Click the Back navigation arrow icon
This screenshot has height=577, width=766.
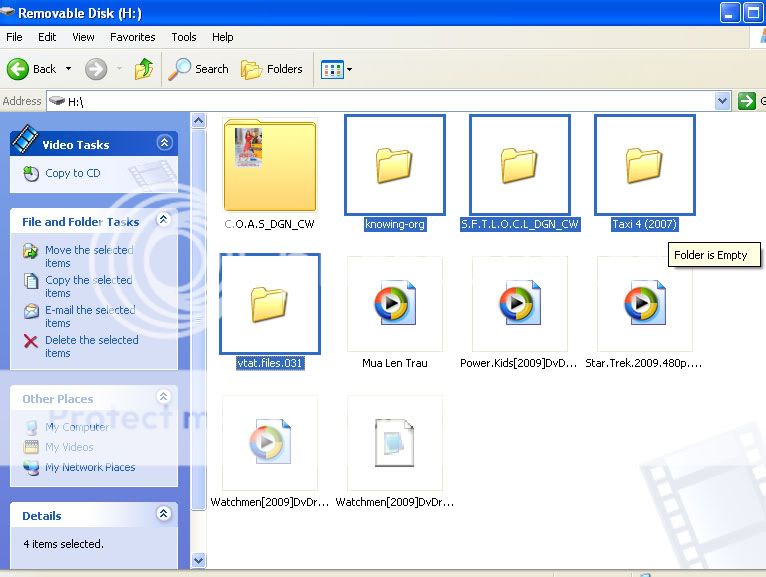pos(18,69)
